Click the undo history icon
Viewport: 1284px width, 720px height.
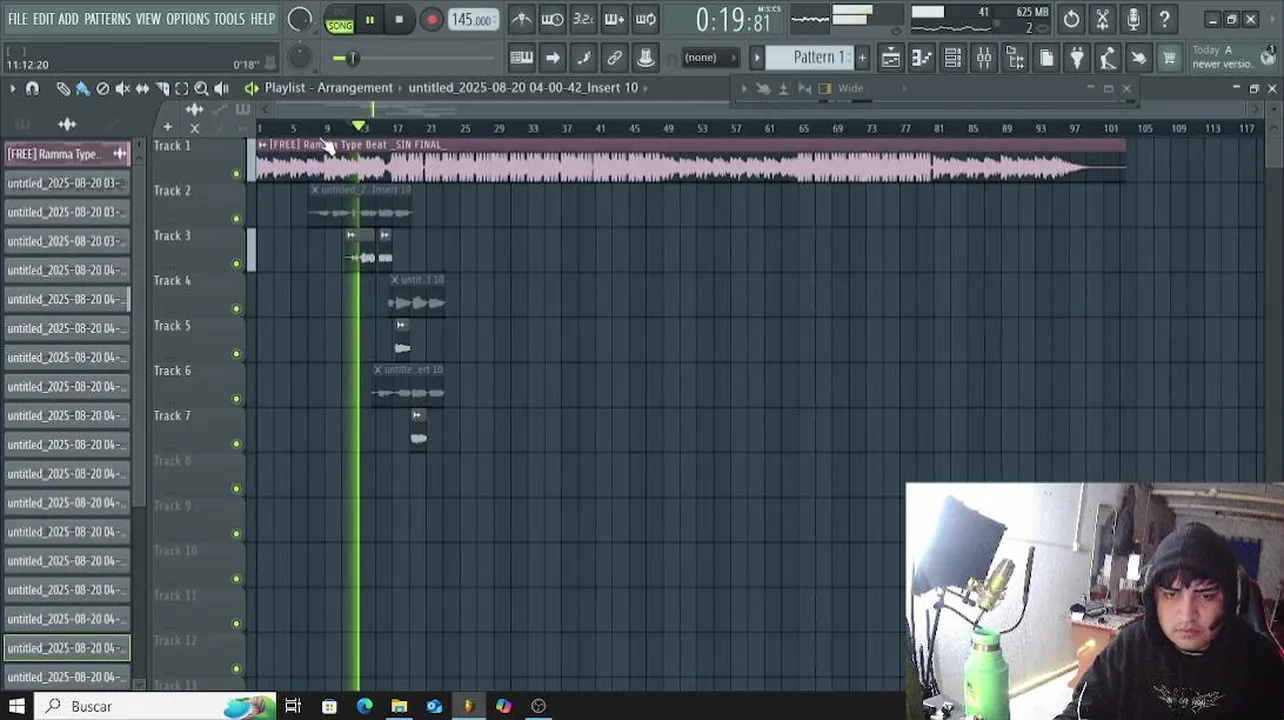coord(1071,19)
